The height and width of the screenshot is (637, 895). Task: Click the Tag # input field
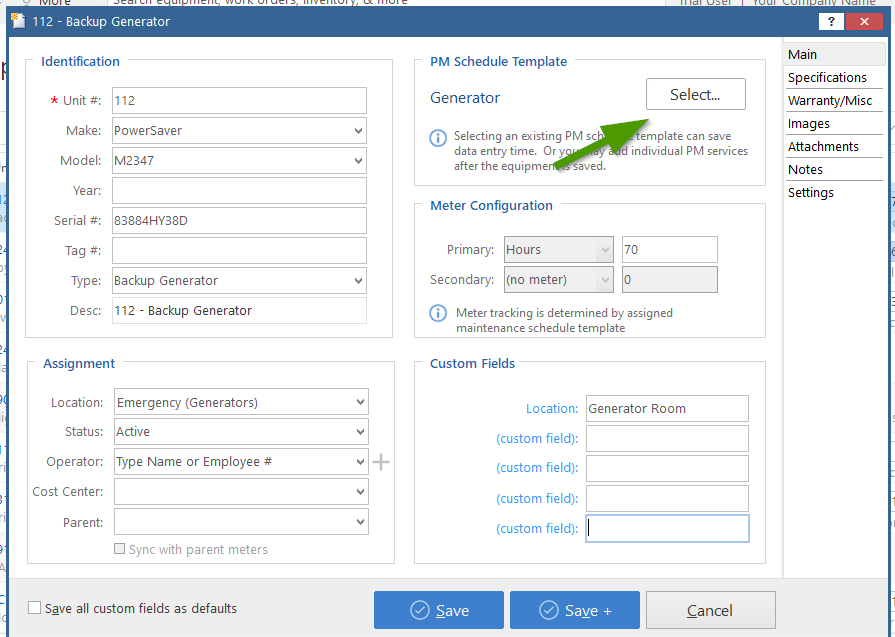tap(239, 251)
